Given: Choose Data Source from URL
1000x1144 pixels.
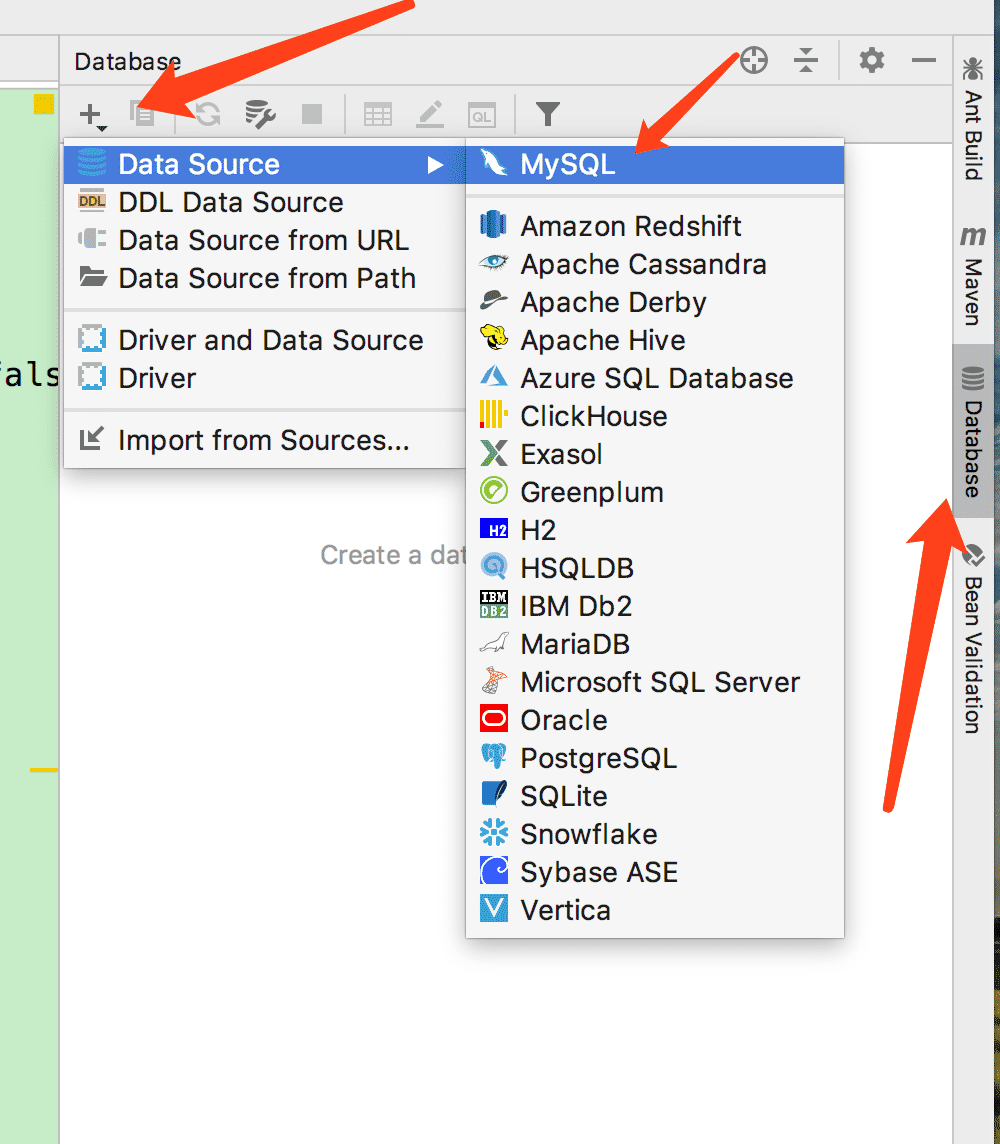Looking at the screenshot, I should [x=263, y=241].
